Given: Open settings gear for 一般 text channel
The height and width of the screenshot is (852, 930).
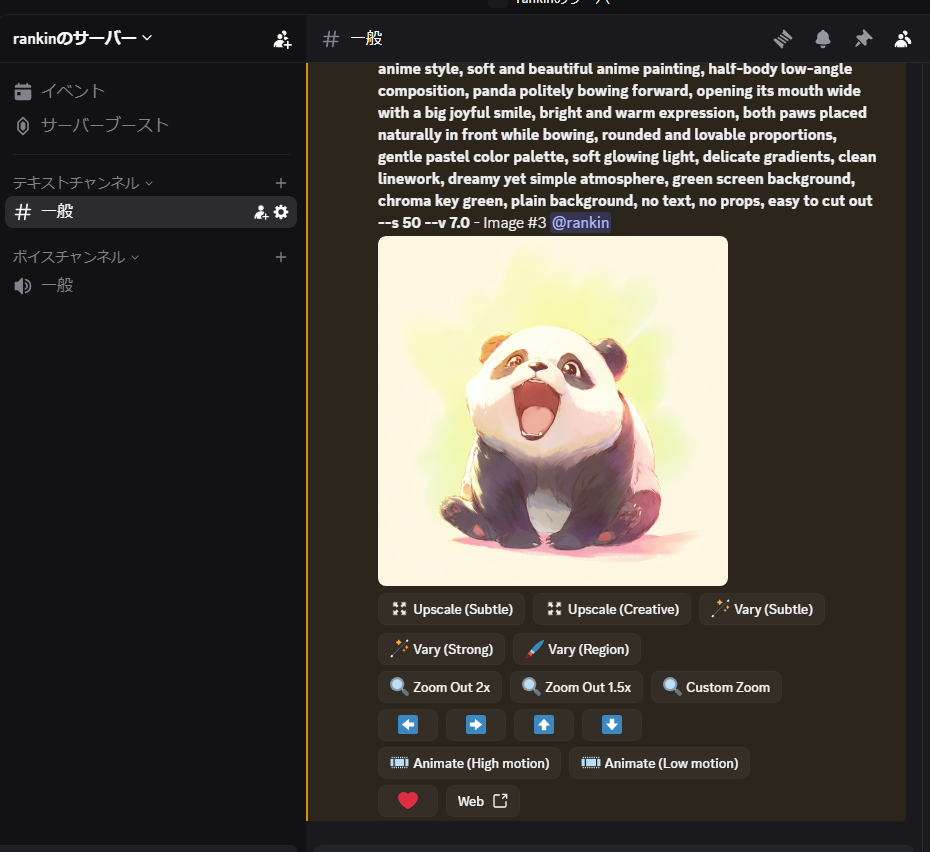Looking at the screenshot, I should (x=281, y=212).
